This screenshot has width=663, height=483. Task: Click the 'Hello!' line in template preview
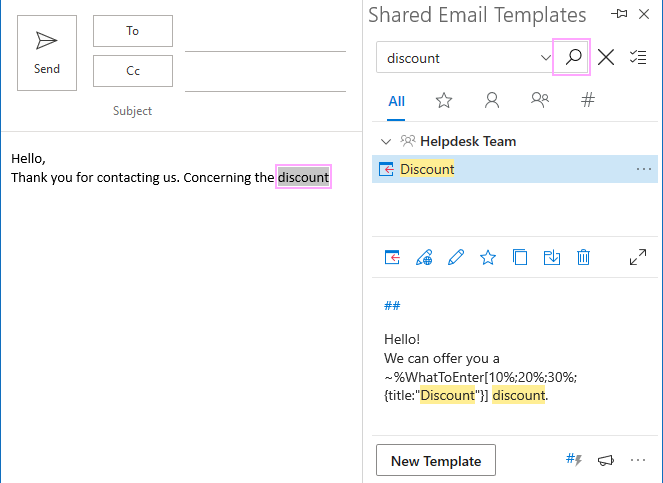tap(402, 339)
